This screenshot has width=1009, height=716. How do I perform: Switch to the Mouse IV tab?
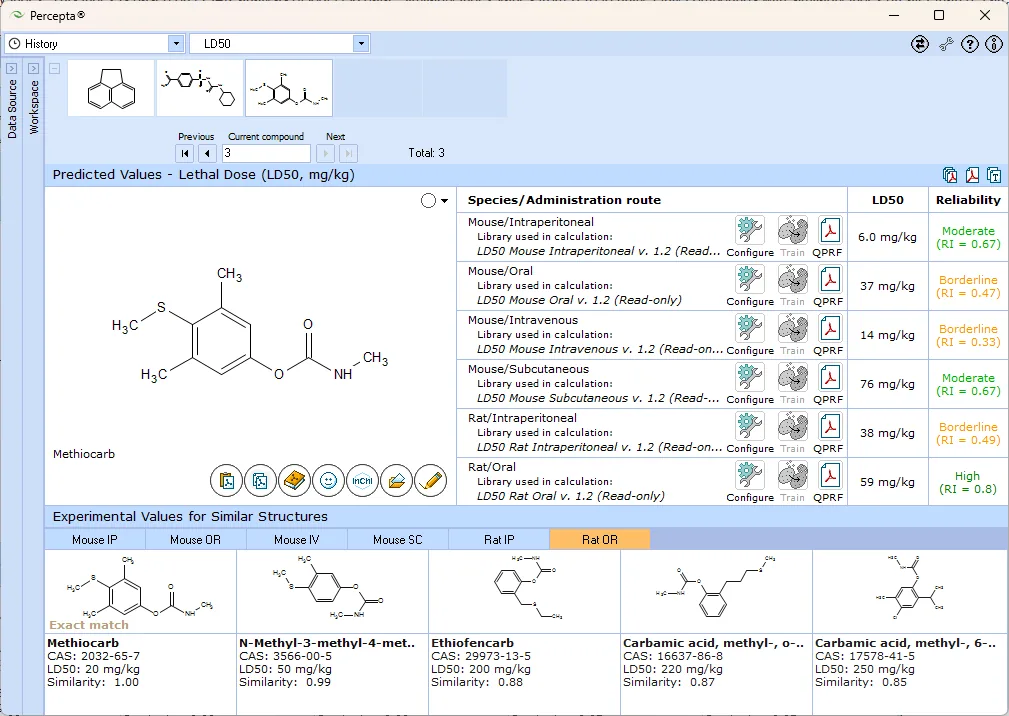click(297, 540)
